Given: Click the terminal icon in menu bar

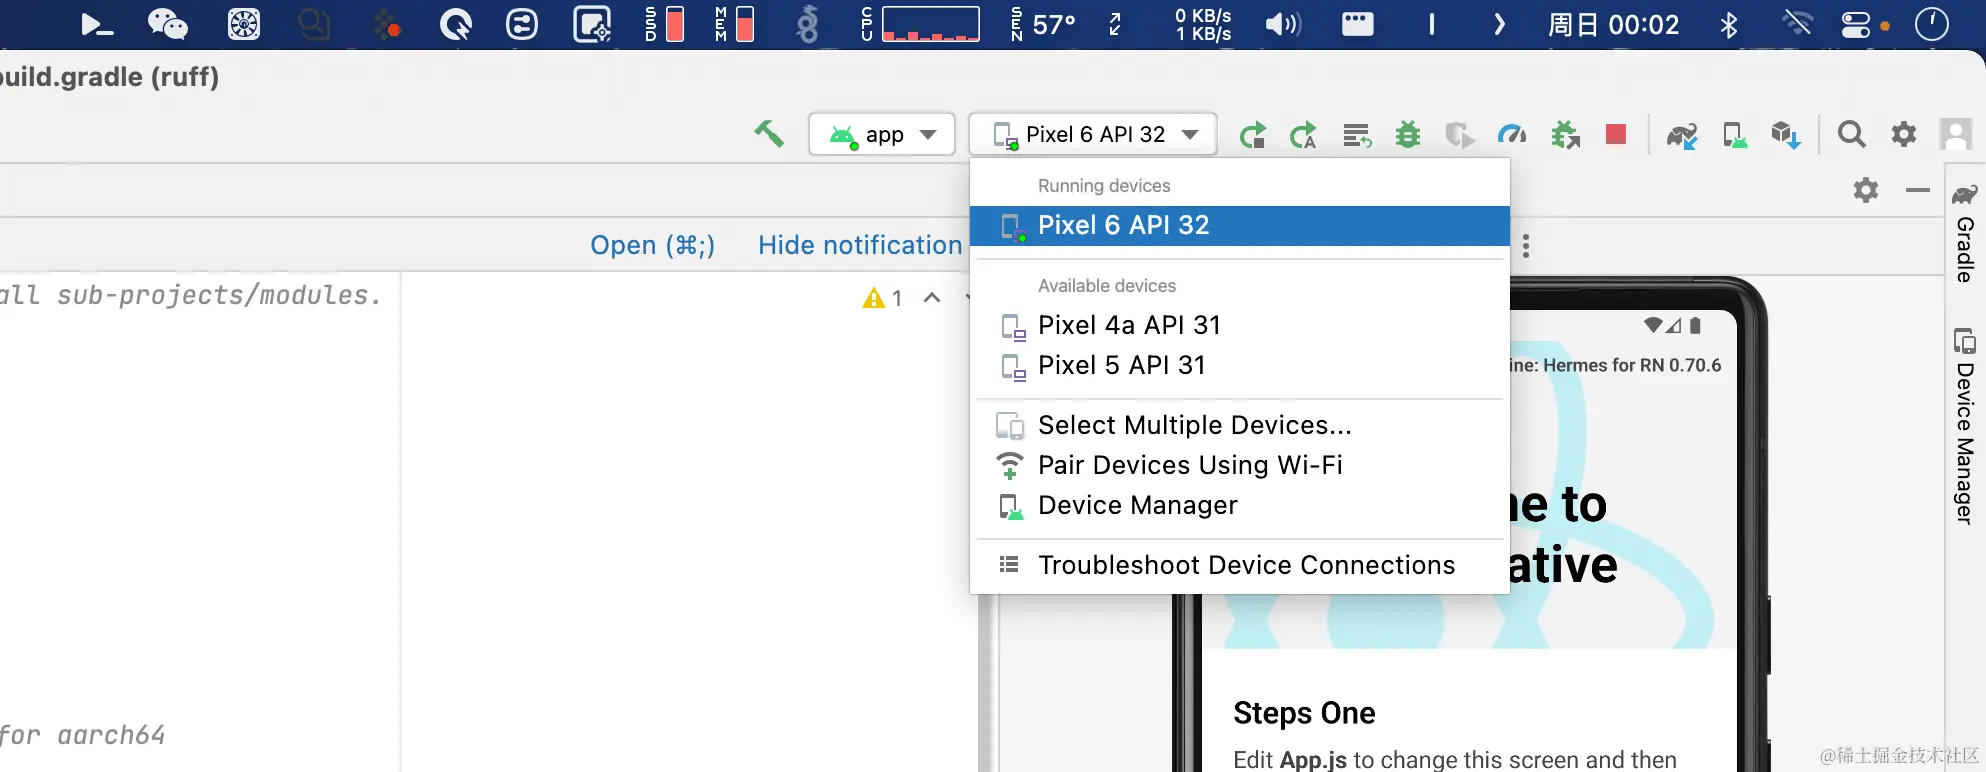Looking at the screenshot, I should 96,24.
